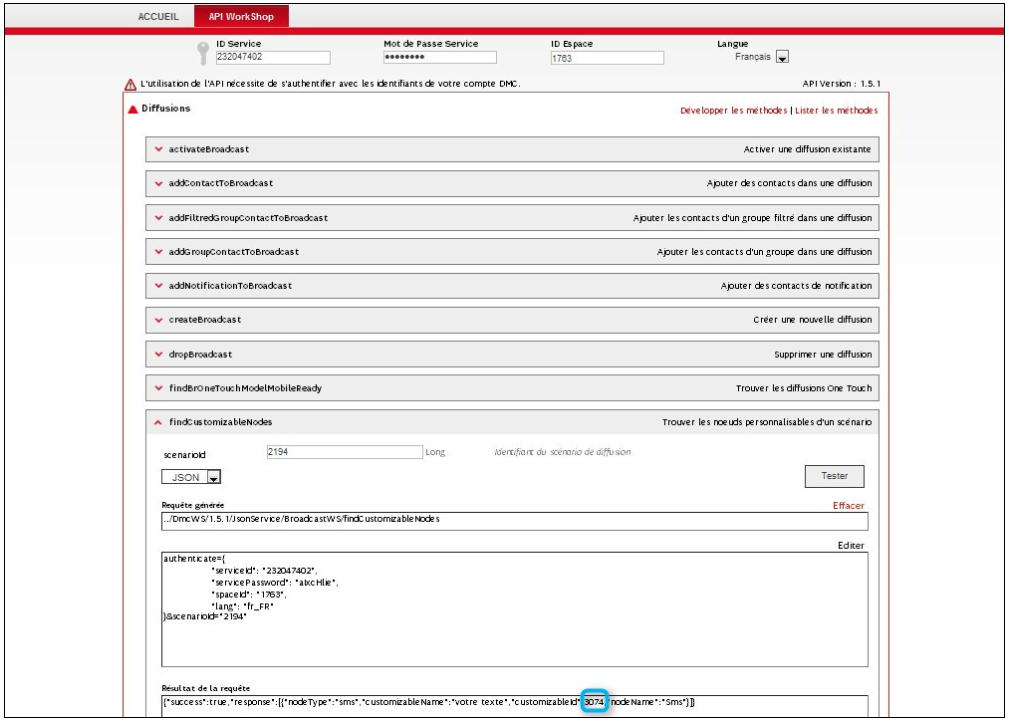
Task: Expand the addFiltredGroupContactToBroadcast chevron
Action: (158, 218)
